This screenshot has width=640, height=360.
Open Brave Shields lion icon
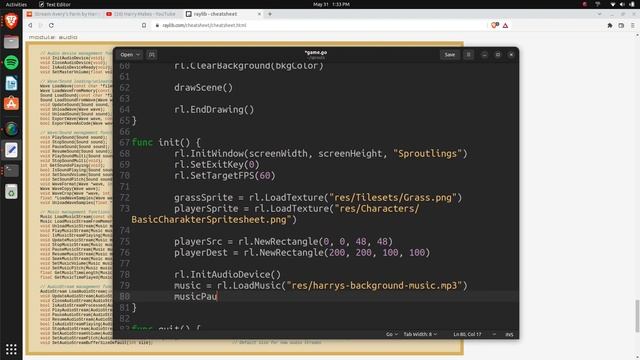tap(495, 25)
